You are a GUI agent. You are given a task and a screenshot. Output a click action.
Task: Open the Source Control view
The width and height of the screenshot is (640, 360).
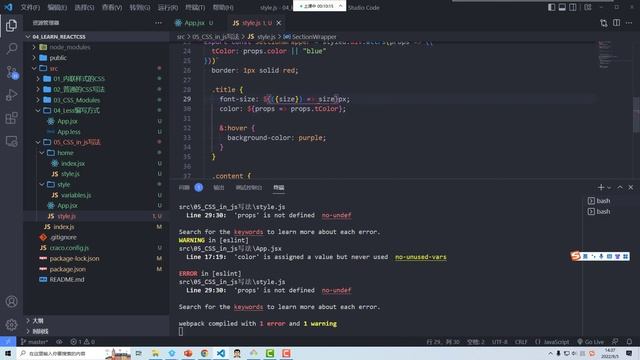pos(11,72)
